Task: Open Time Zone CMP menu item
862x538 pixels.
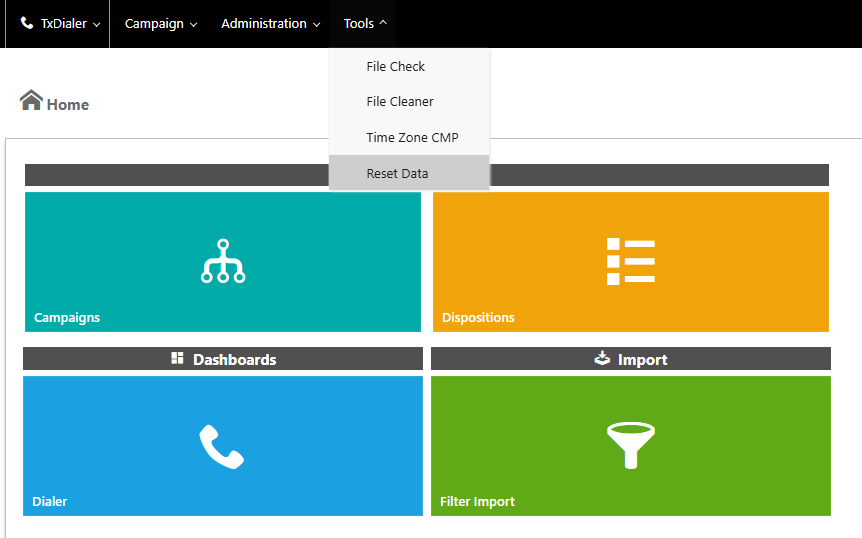Action: pyautogui.click(x=412, y=138)
